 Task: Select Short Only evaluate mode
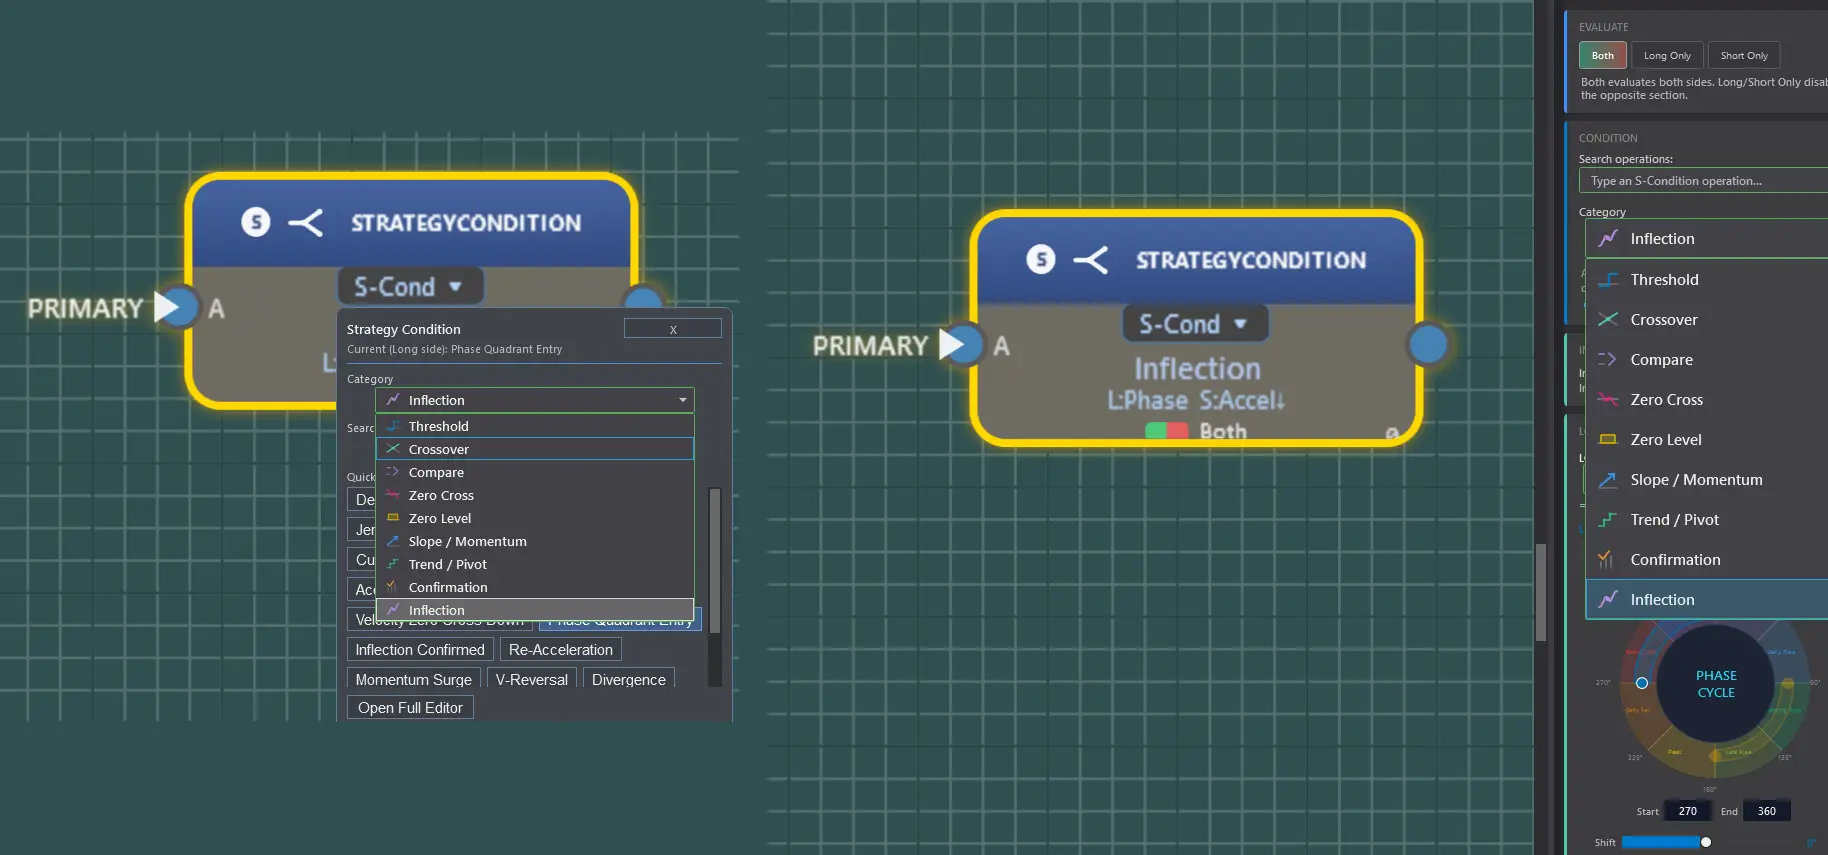(1744, 56)
